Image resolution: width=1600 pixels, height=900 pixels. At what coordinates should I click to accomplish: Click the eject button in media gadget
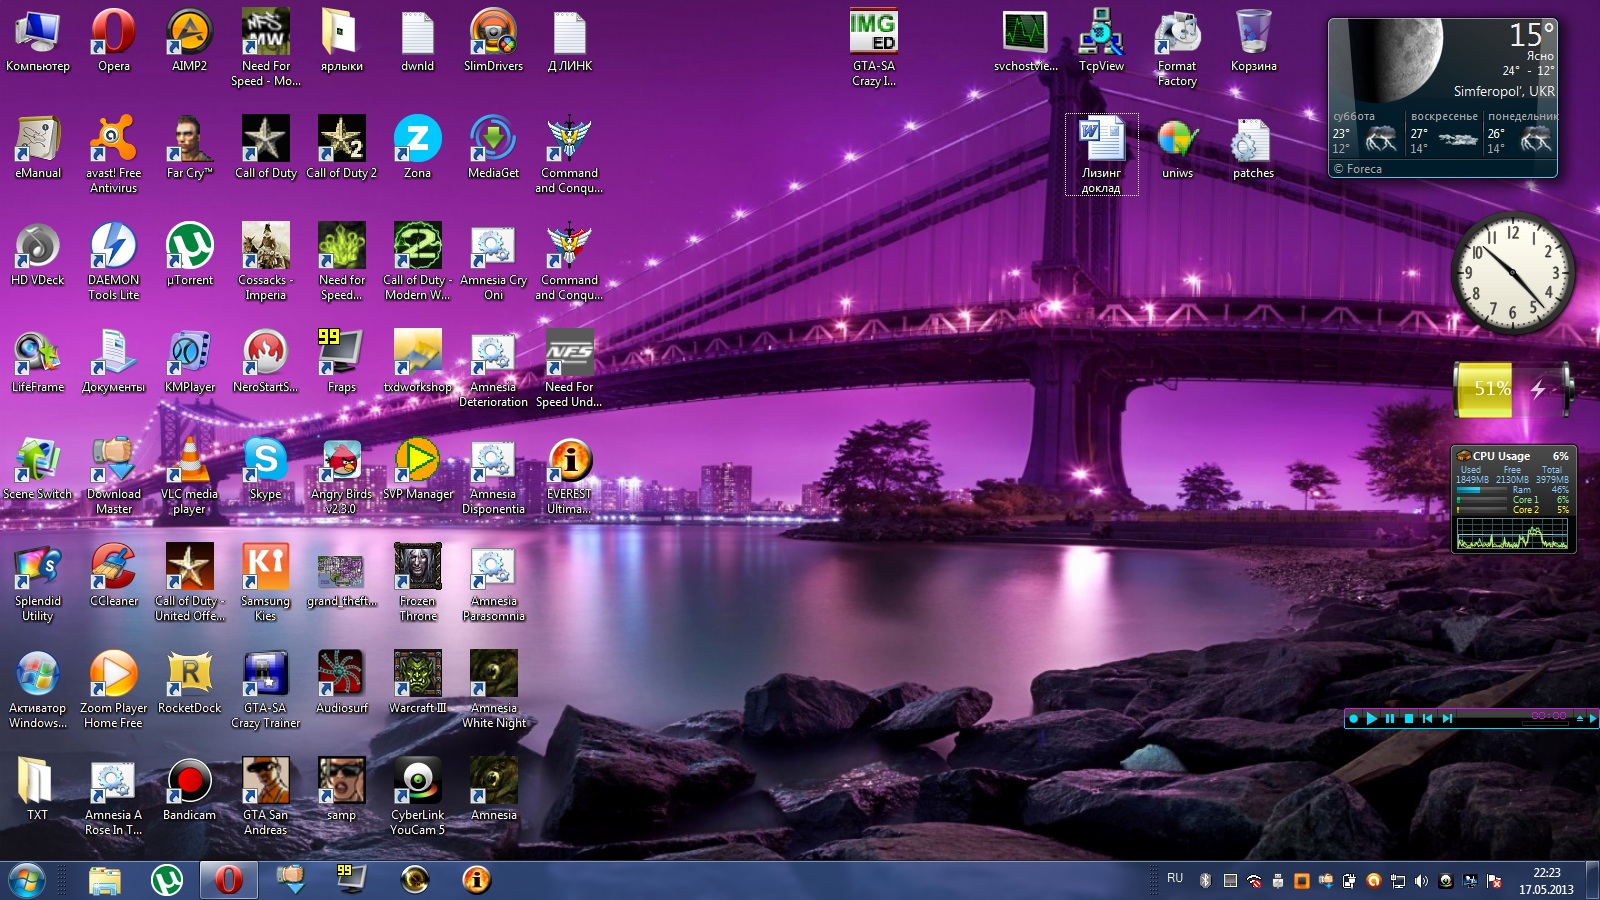pos(1580,718)
